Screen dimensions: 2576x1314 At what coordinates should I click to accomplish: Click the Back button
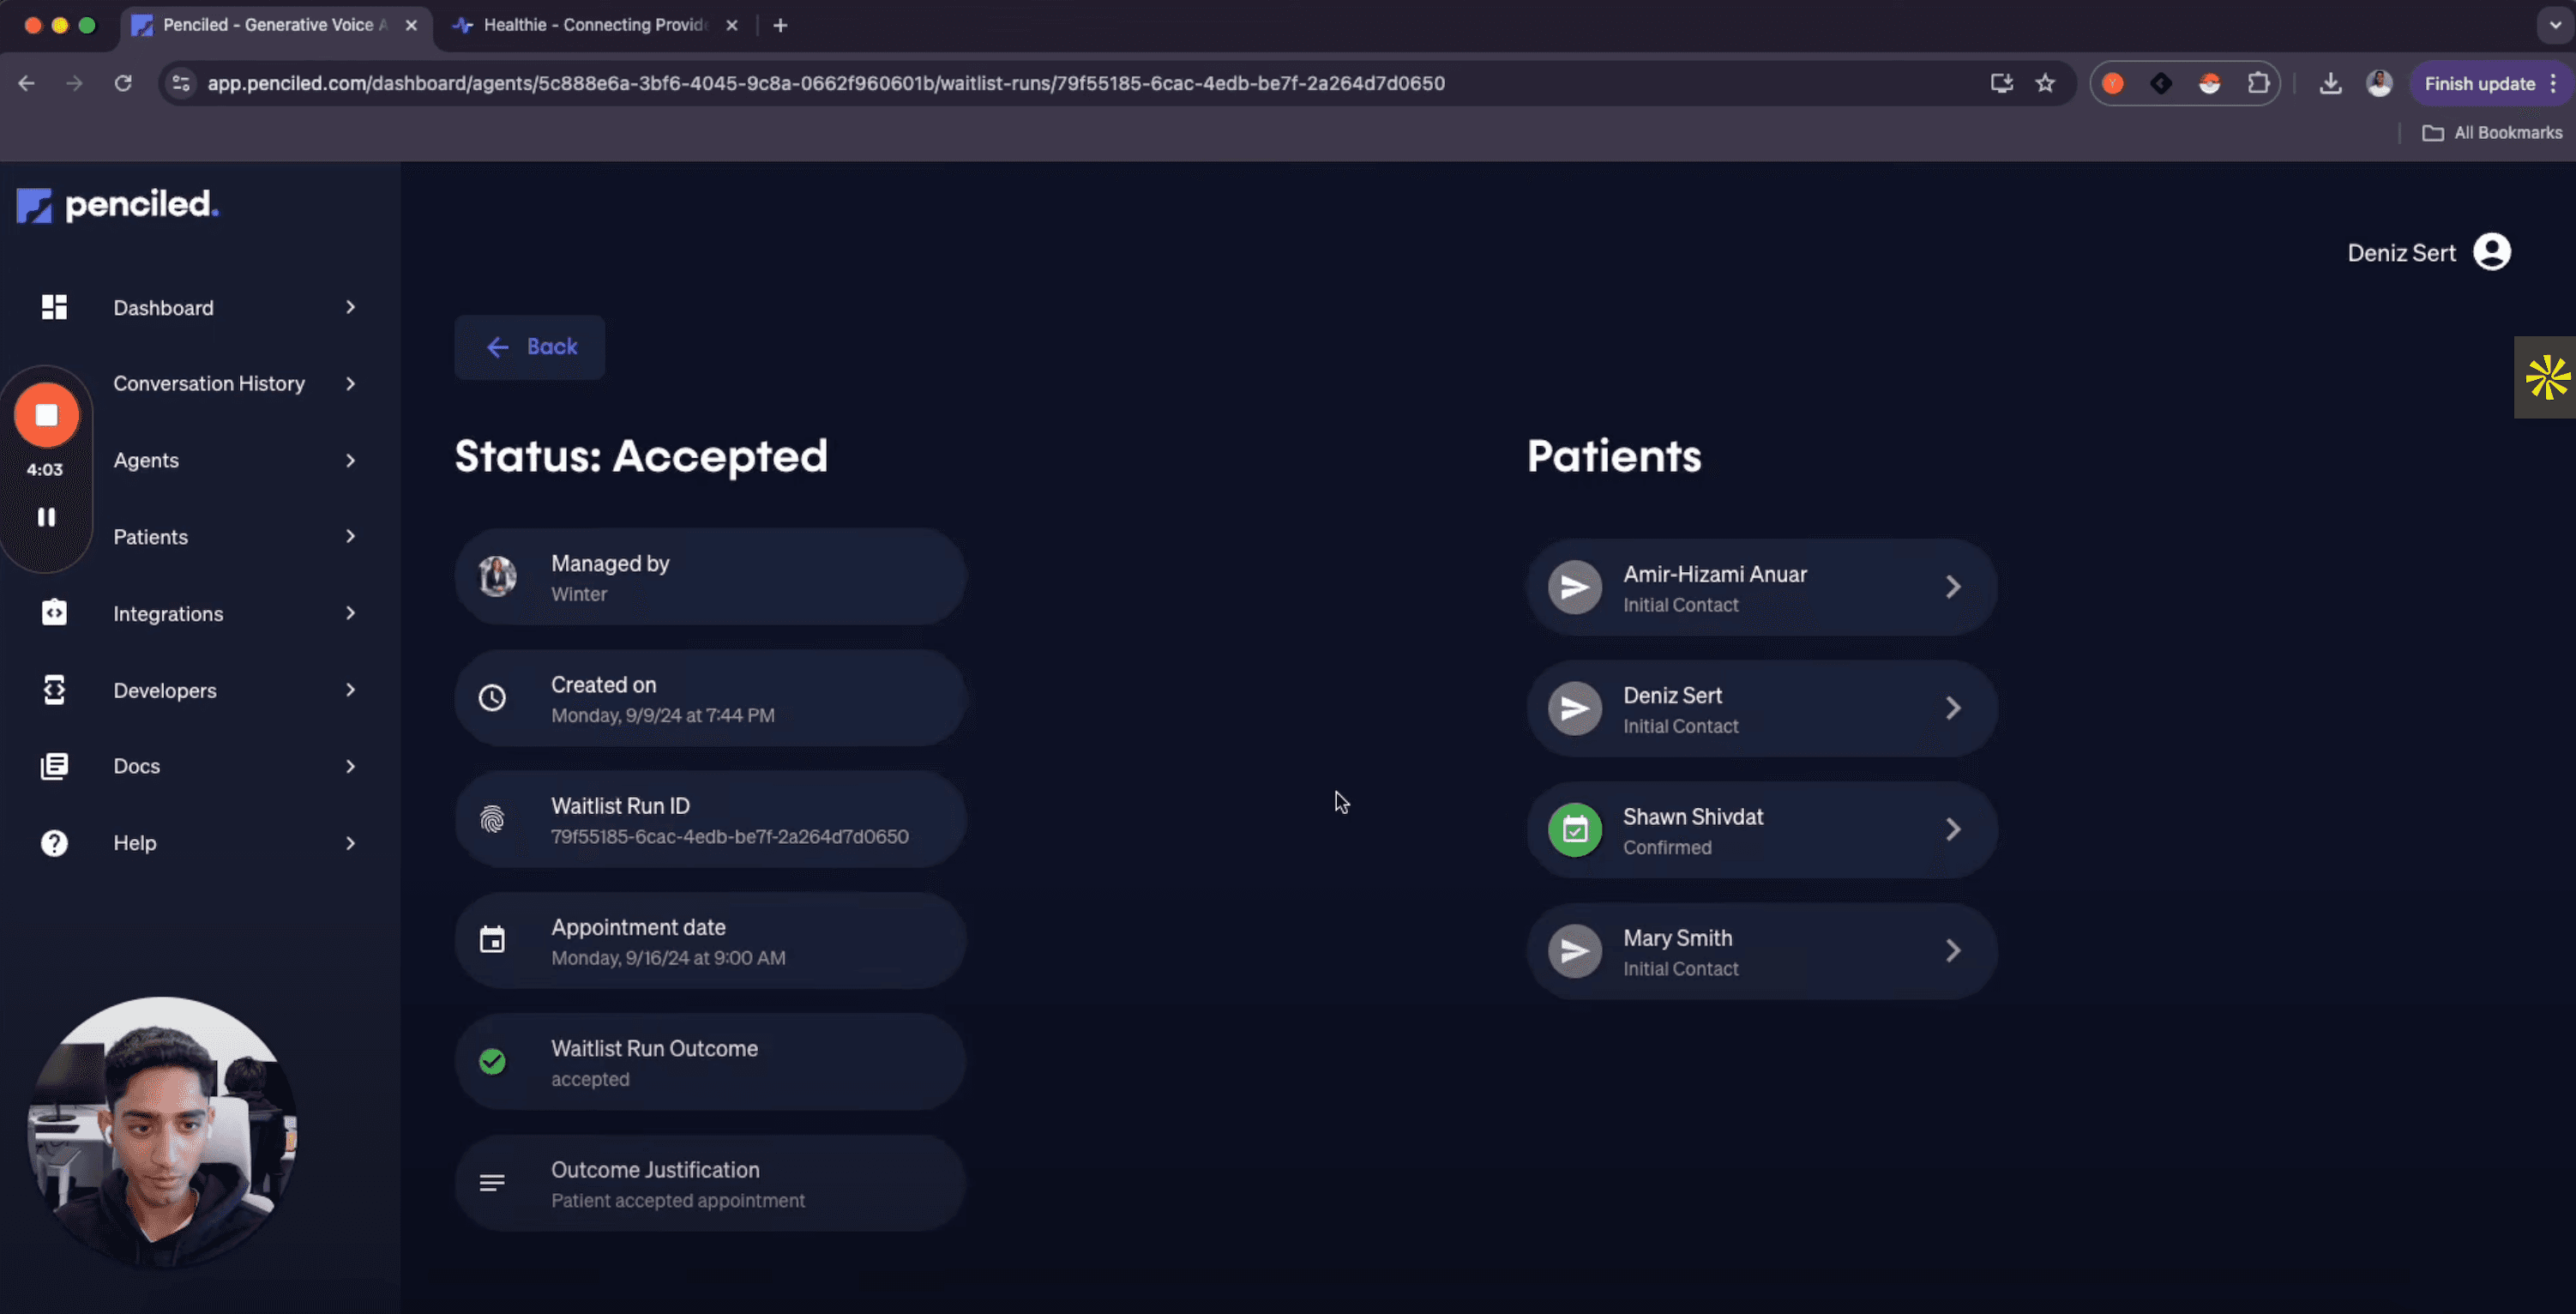pos(529,347)
